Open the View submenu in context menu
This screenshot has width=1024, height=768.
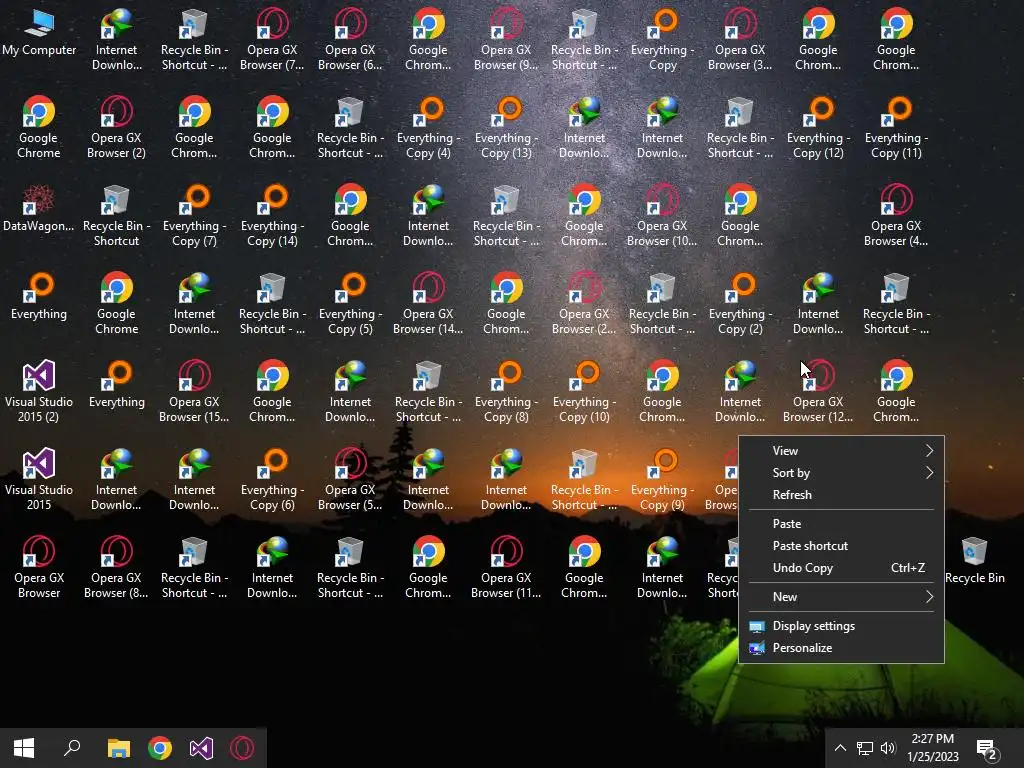tap(841, 451)
